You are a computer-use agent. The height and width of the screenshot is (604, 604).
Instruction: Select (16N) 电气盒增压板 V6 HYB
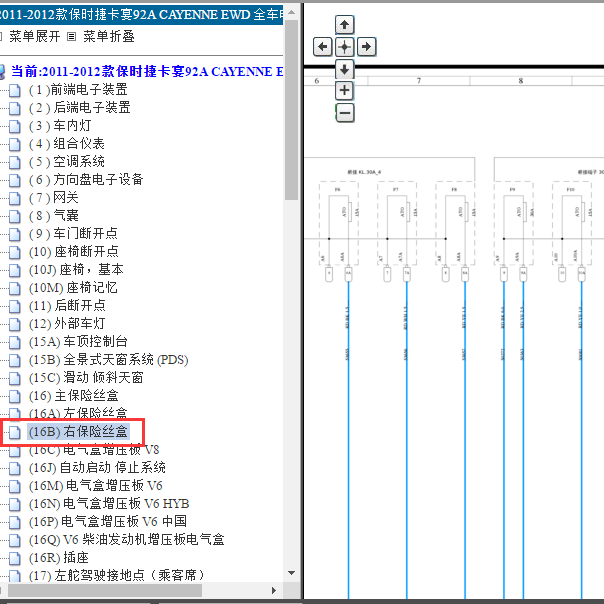tap(109, 504)
